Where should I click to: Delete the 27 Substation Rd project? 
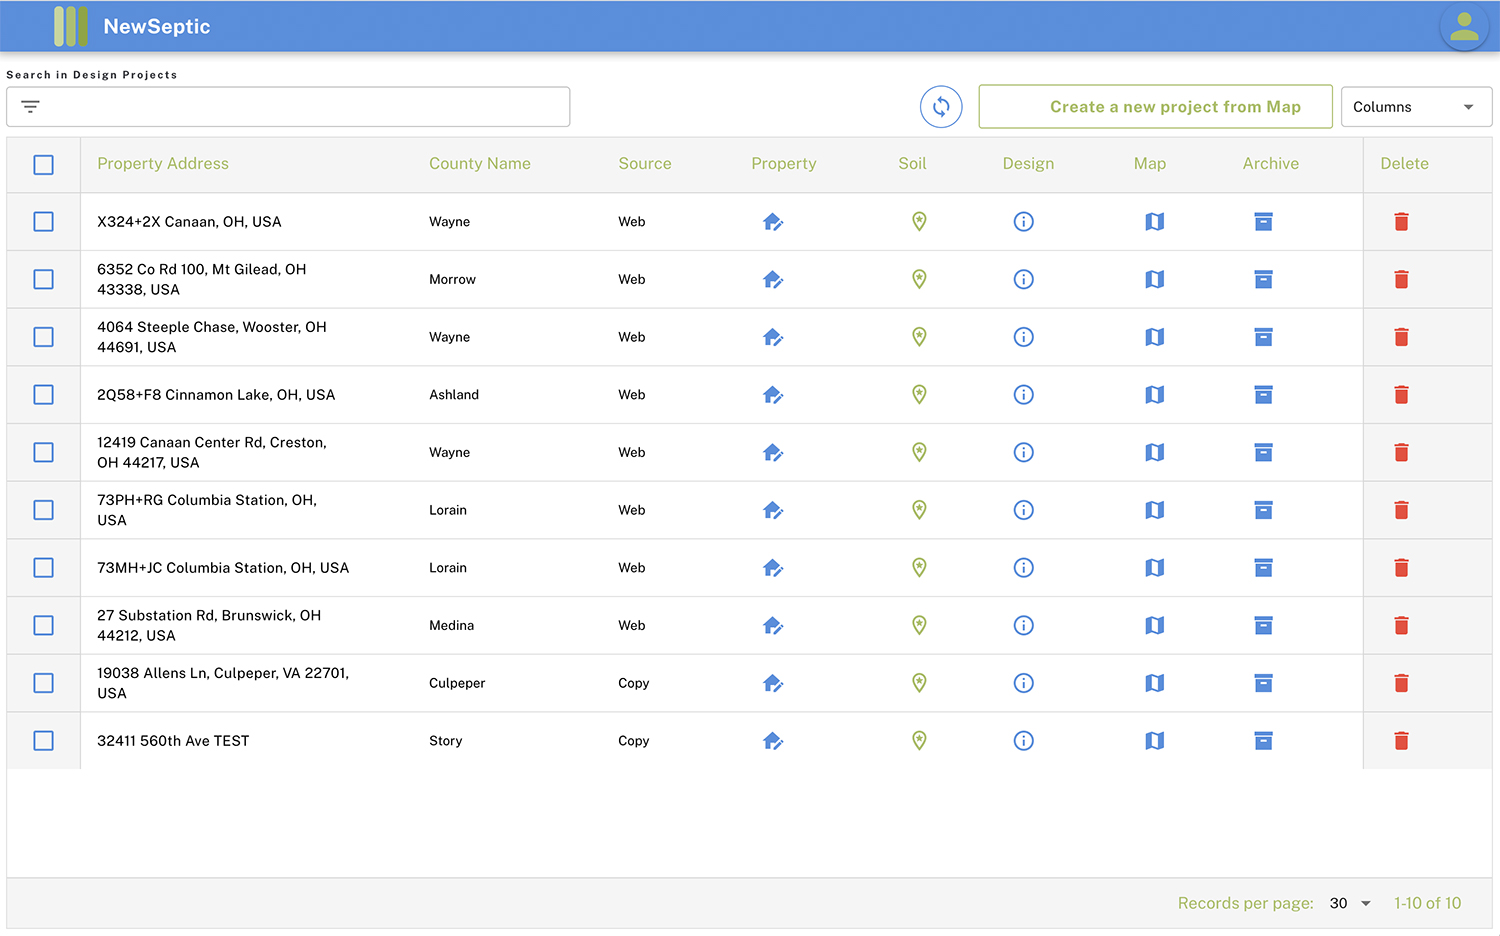tap(1401, 626)
